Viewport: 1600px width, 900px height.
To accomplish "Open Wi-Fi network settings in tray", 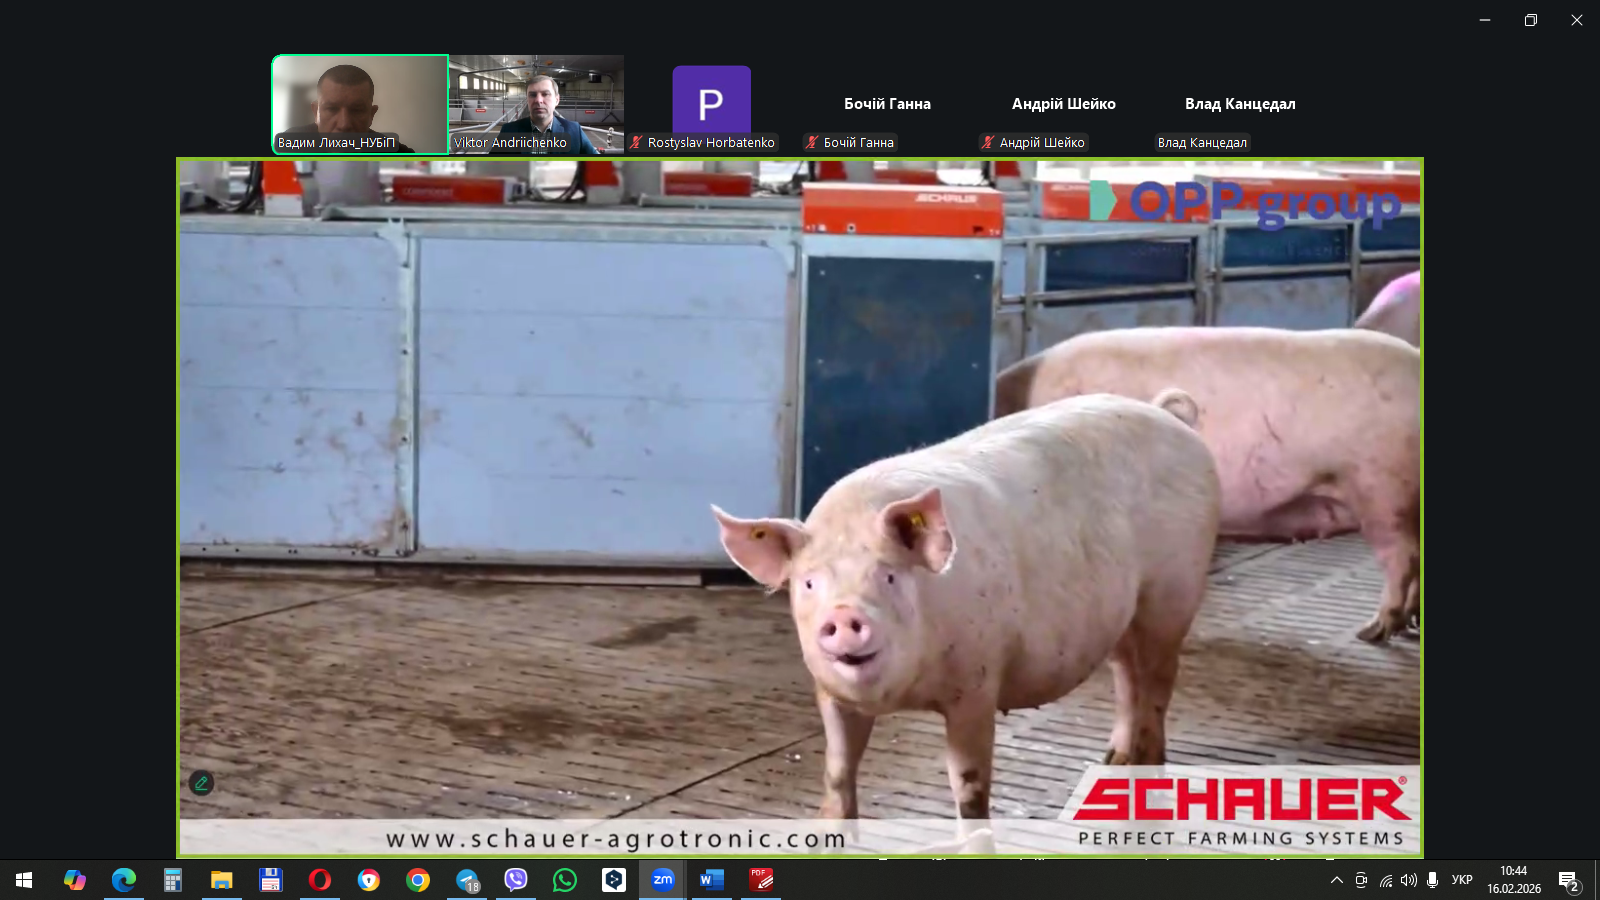I will pos(1385,880).
